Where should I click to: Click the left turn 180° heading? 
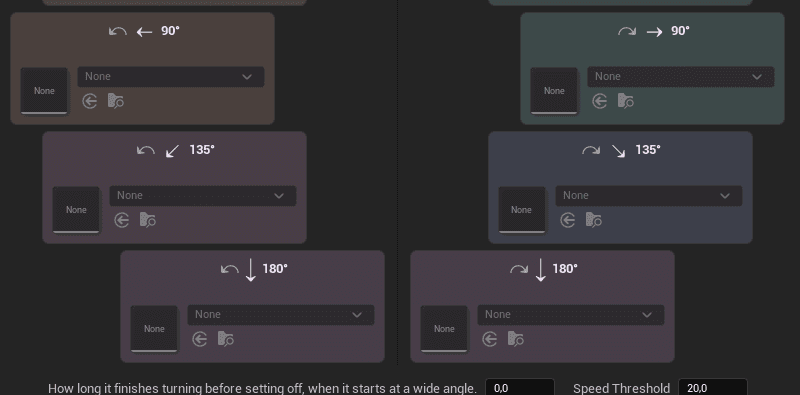coord(254,269)
